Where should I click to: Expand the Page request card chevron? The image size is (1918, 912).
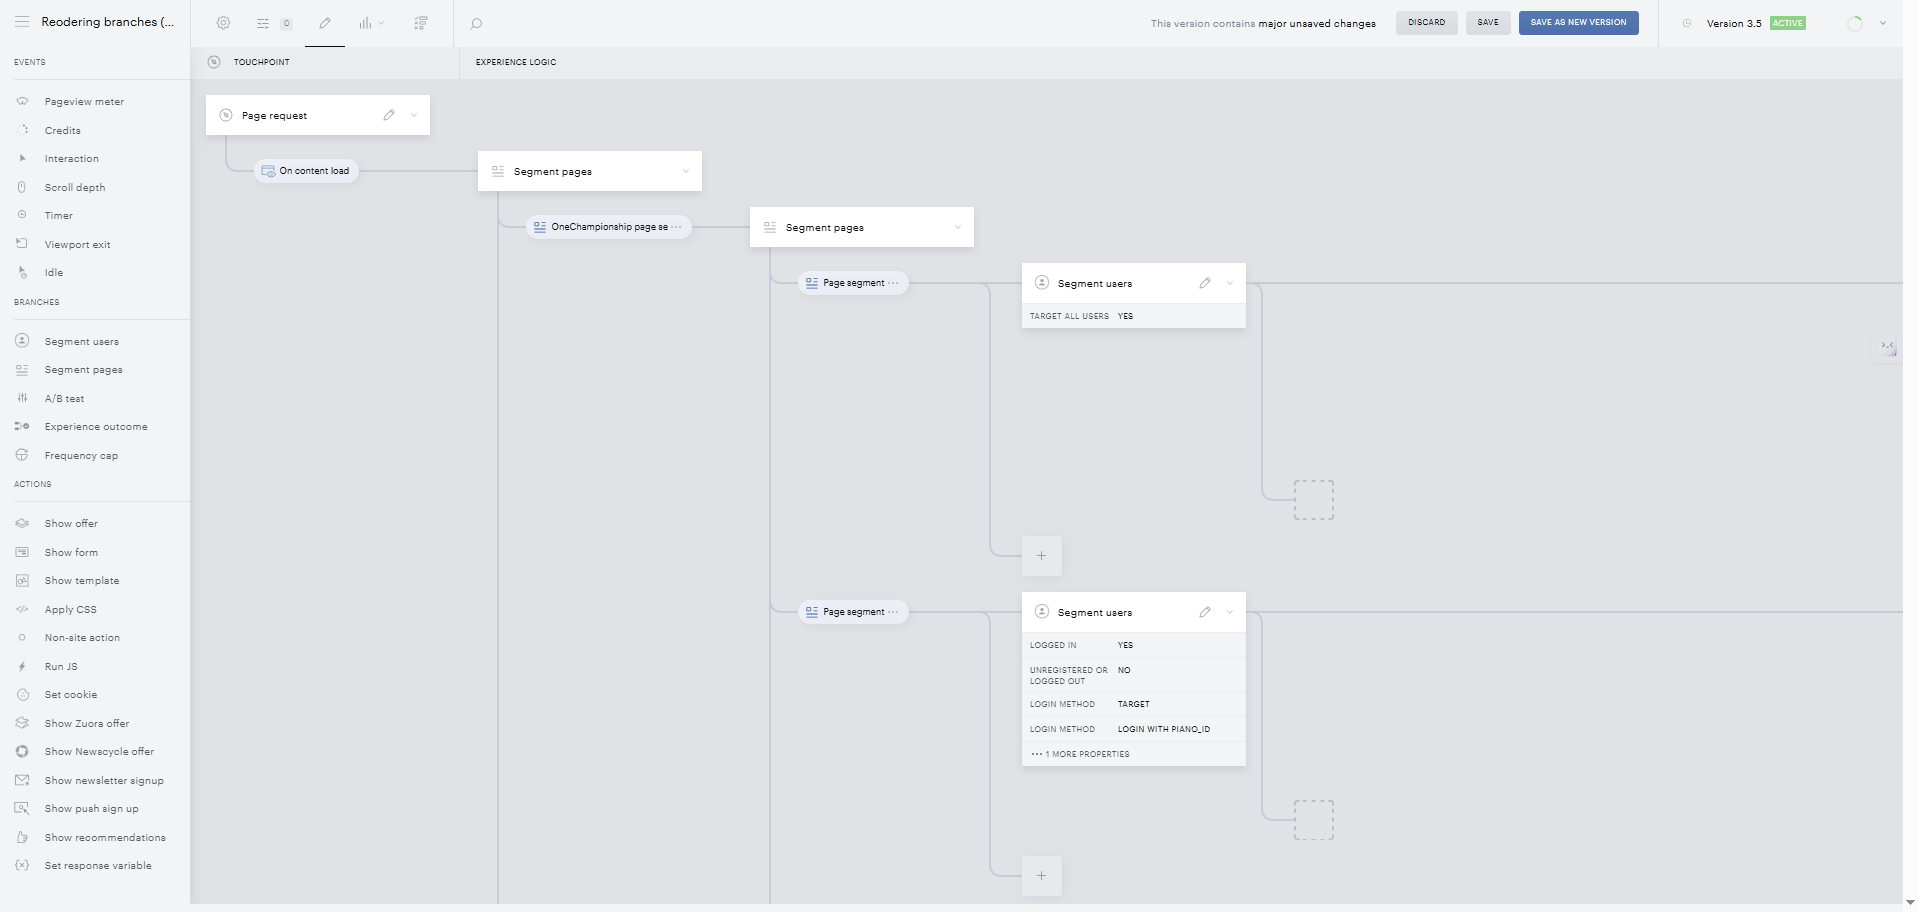[414, 115]
